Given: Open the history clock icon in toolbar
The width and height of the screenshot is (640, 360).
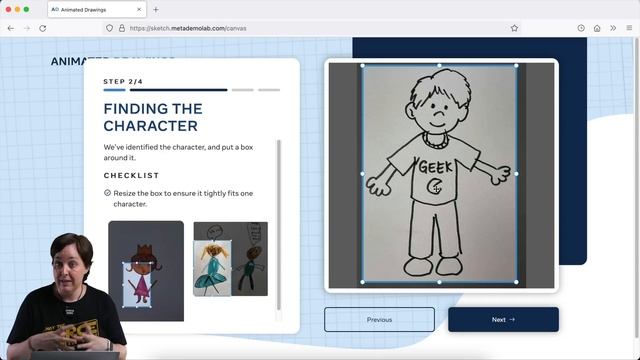Looking at the screenshot, I should coord(581,28).
